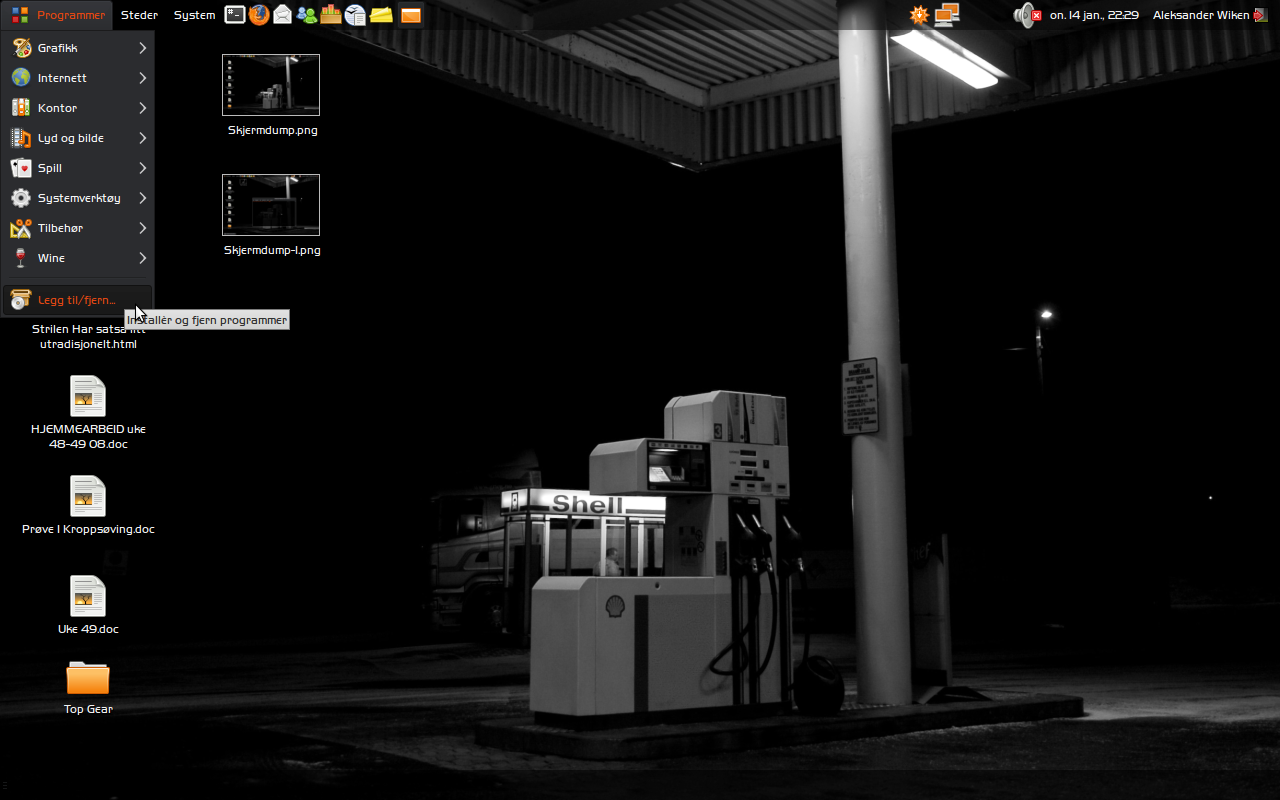Image resolution: width=1280 pixels, height=800 pixels.
Task: Click the orange window panel icon
Action: coord(411,15)
